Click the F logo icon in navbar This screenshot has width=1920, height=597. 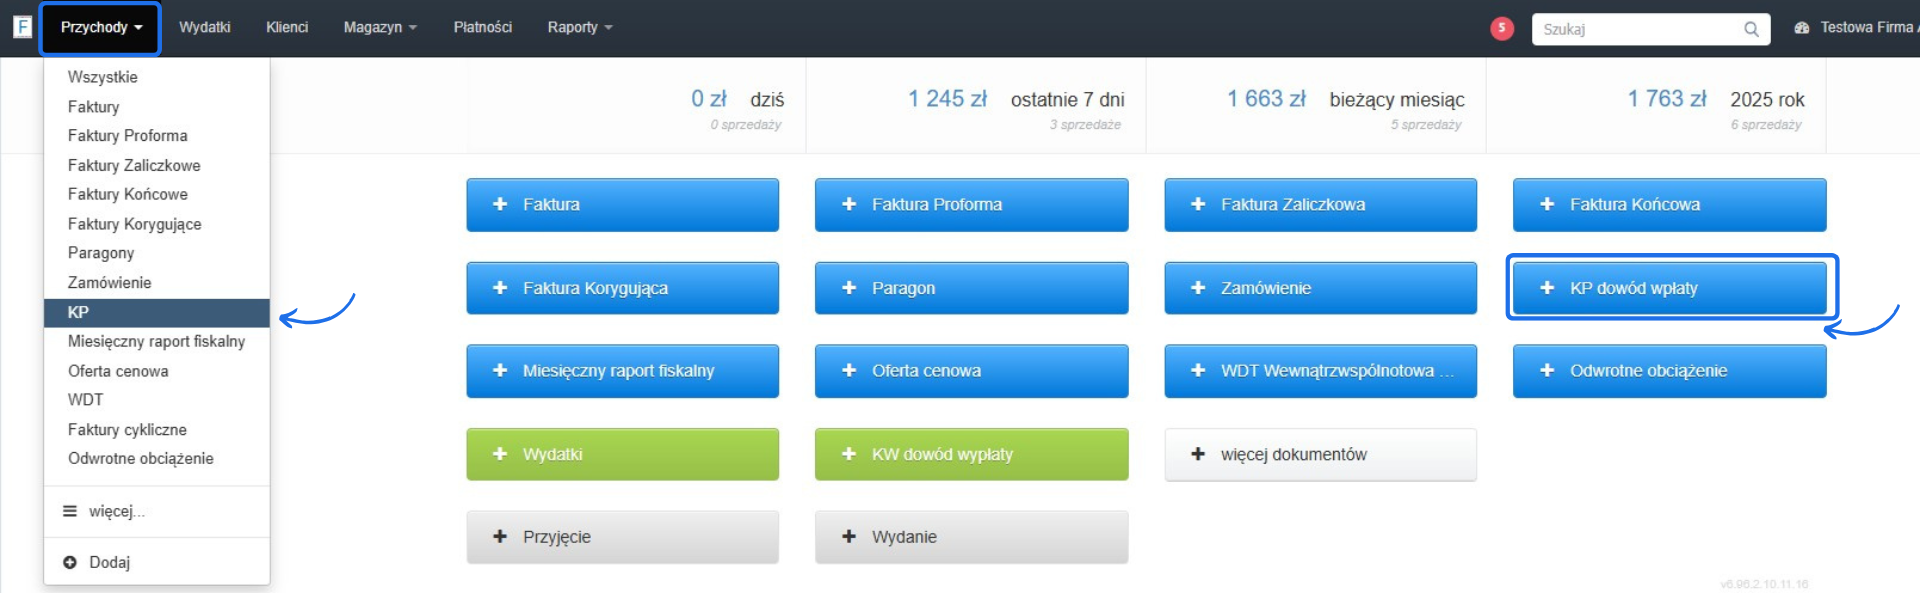click(x=22, y=27)
